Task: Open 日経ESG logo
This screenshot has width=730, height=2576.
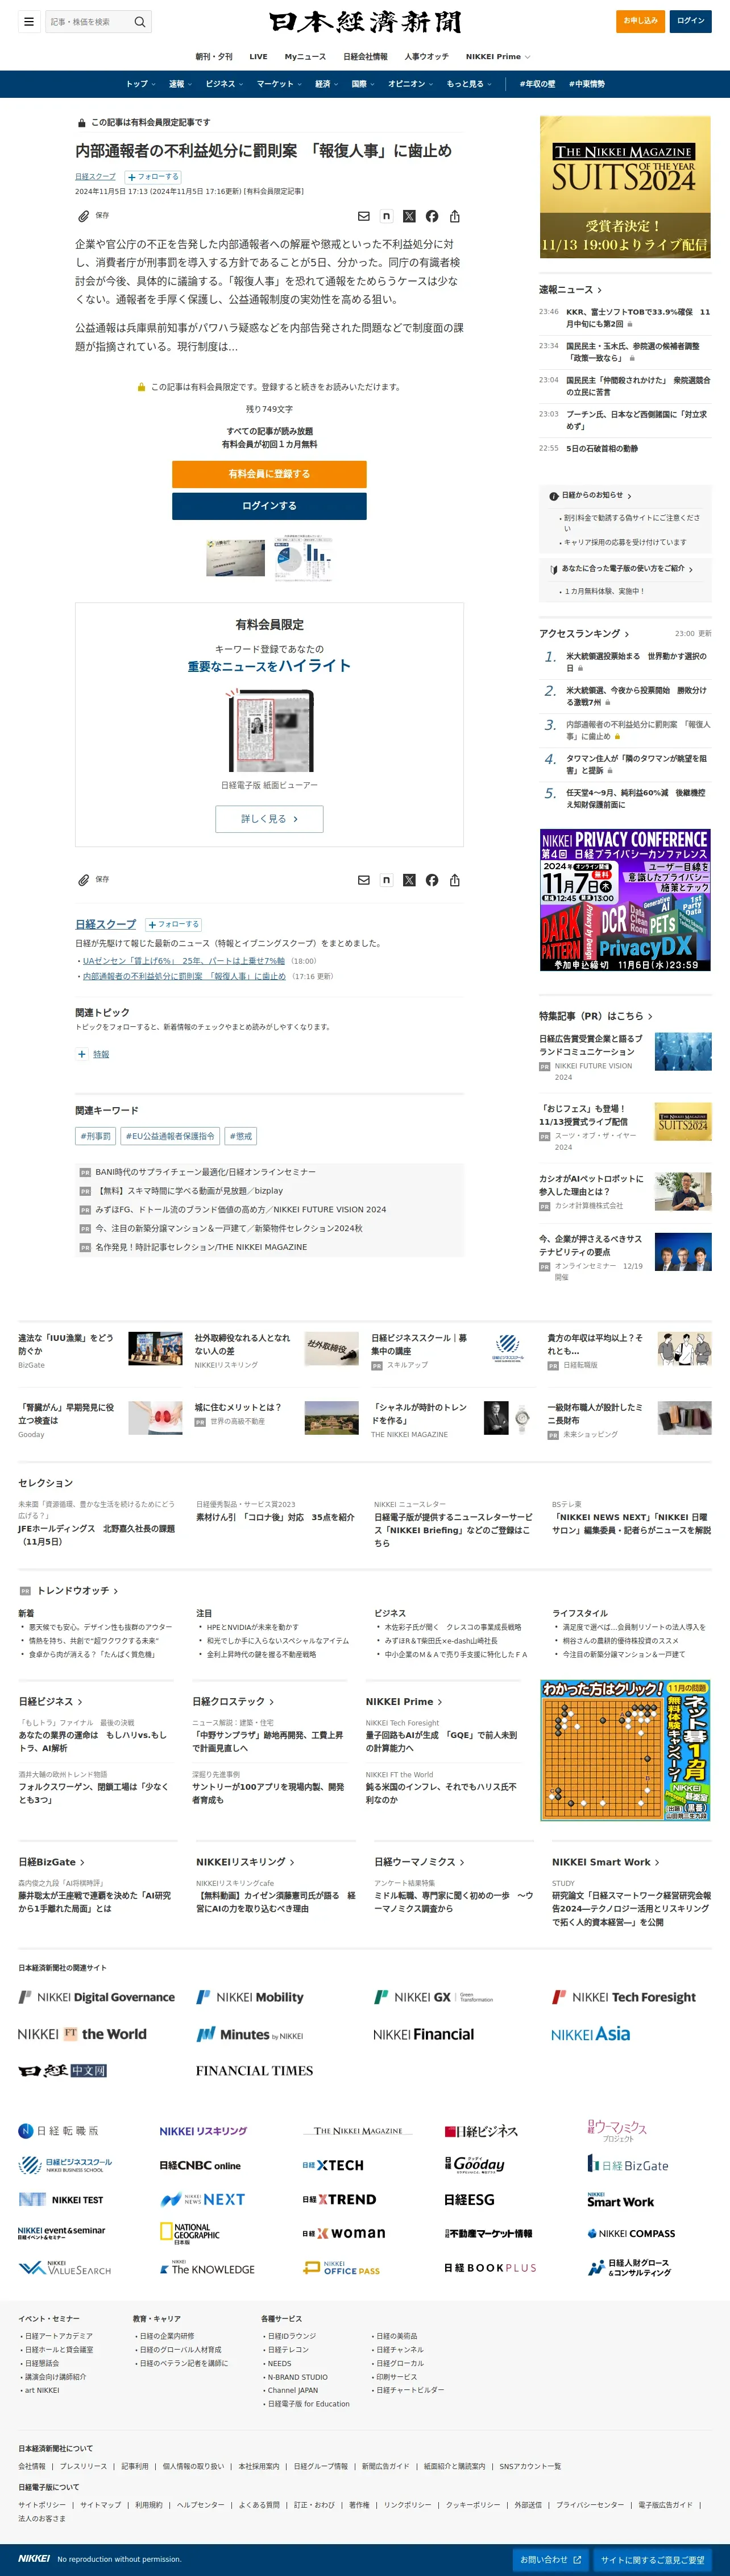Action: point(469,2200)
